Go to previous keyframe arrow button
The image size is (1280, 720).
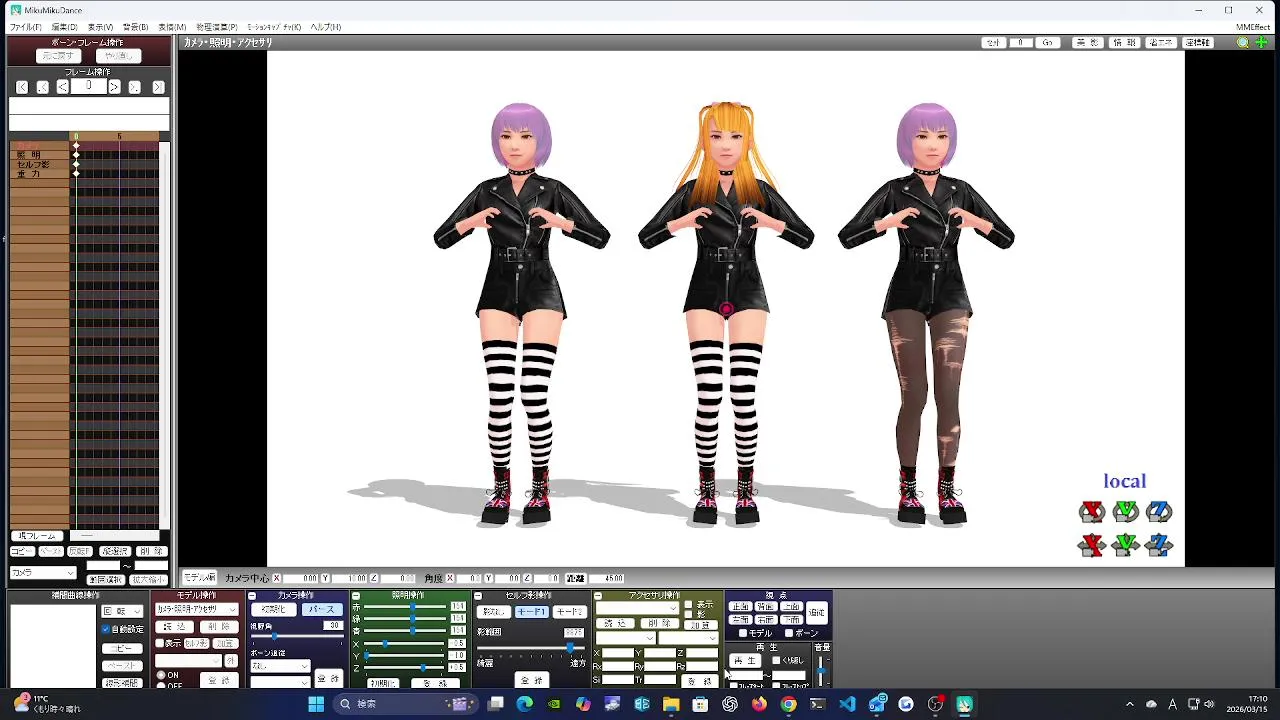[x=43, y=87]
